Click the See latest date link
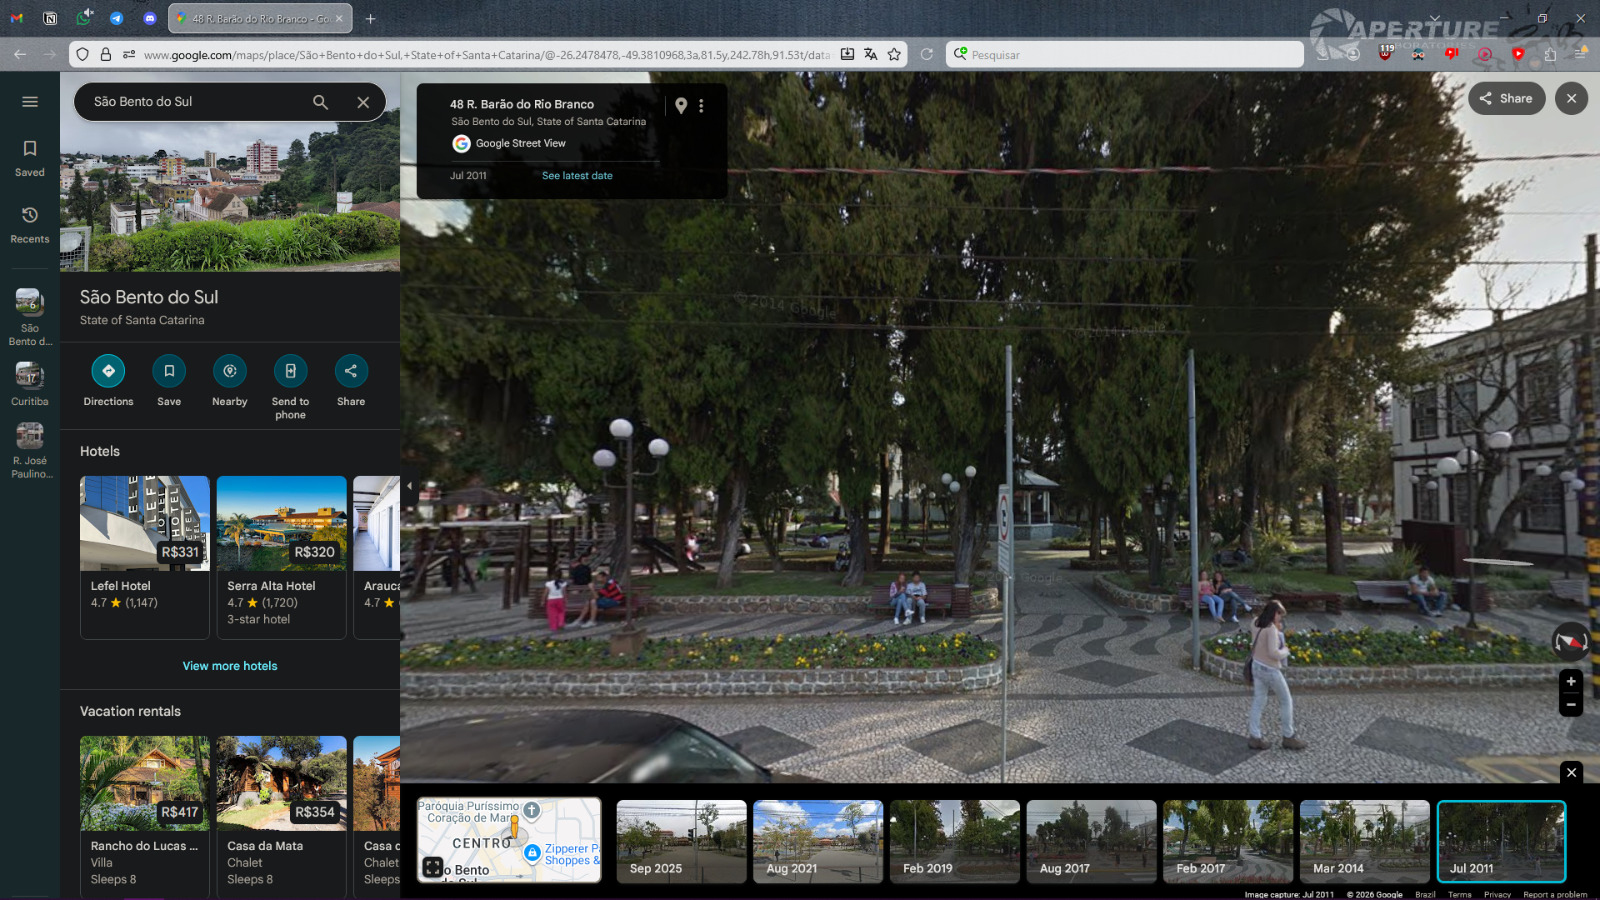 [x=577, y=176]
